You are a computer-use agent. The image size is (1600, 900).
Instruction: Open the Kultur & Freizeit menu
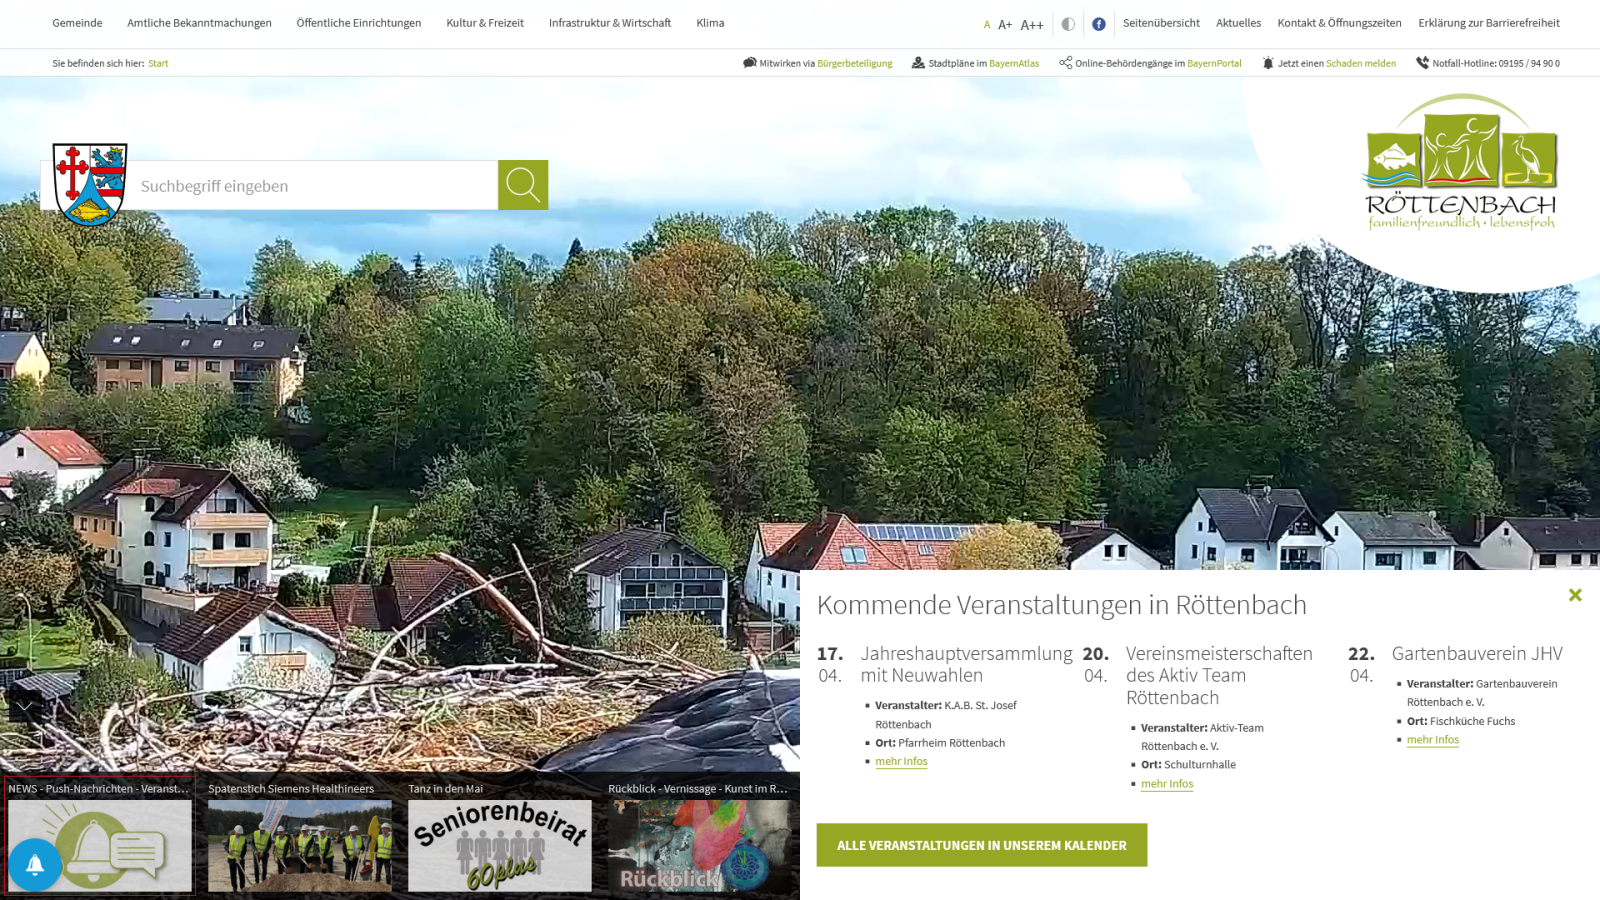pyautogui.click(x=485, y=23)
